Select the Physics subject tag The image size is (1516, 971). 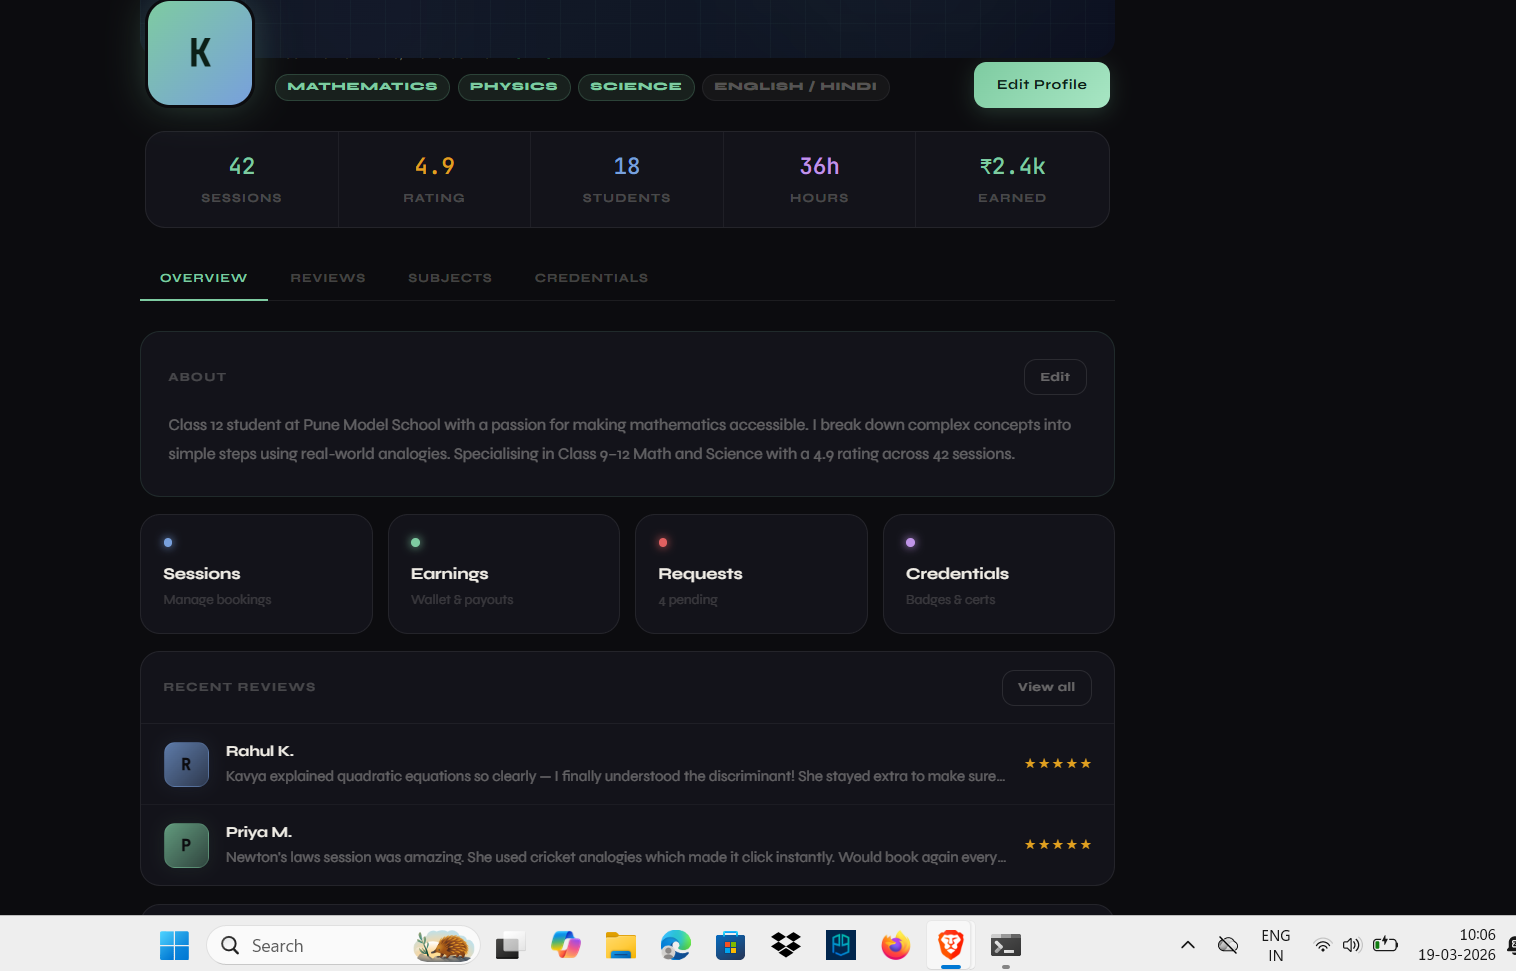[x=514, y=87]
